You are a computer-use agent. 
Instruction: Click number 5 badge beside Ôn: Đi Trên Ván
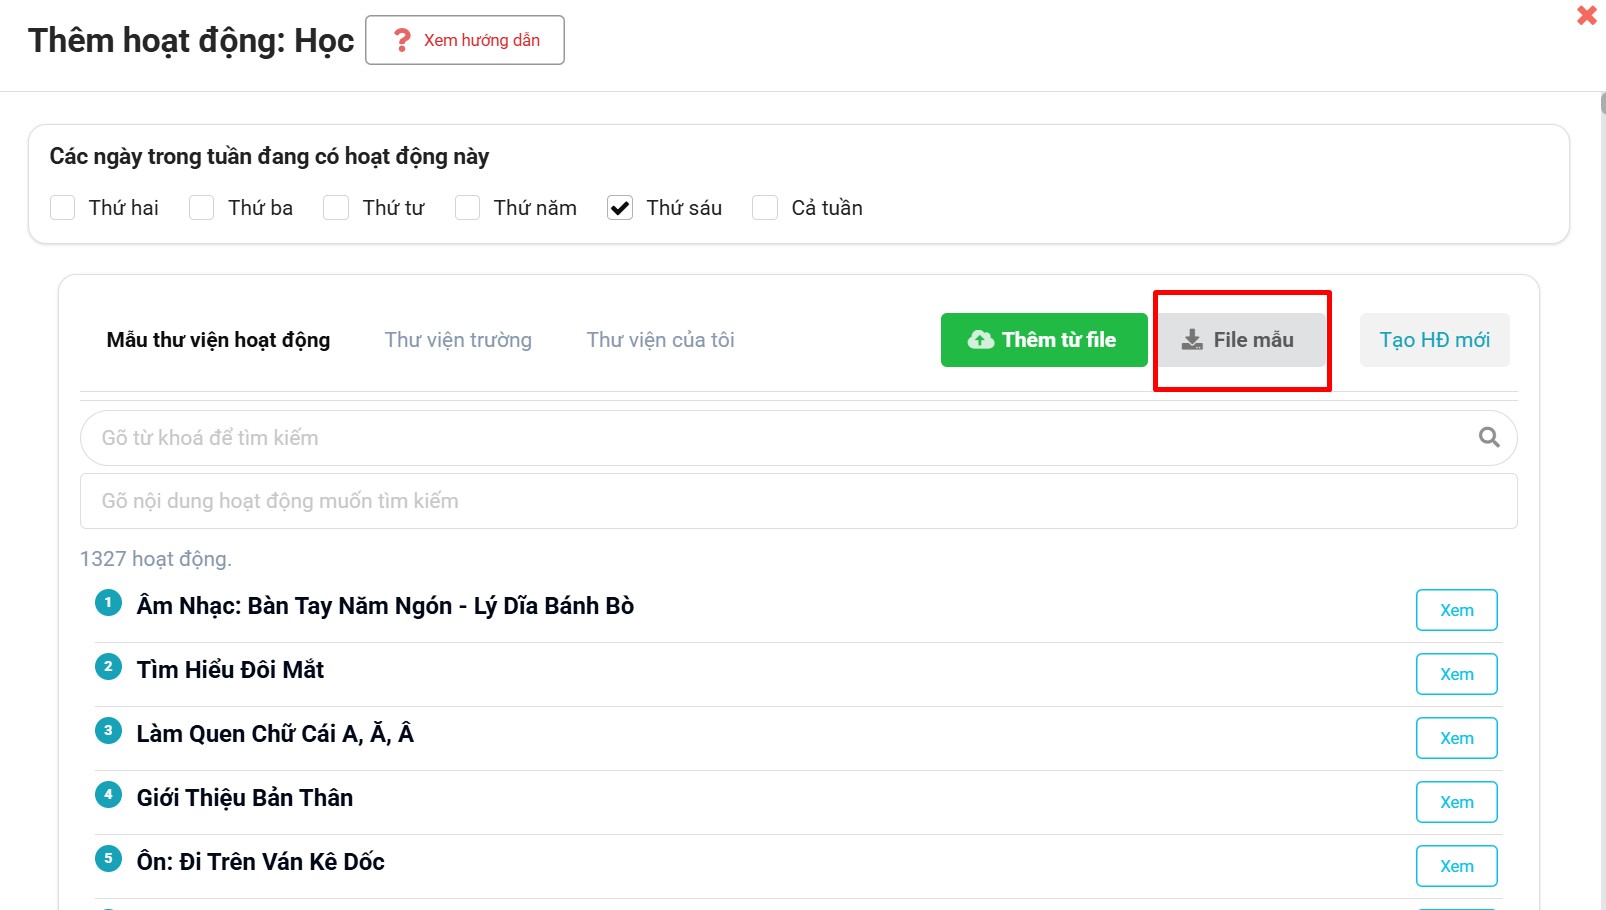coord(108,859)
